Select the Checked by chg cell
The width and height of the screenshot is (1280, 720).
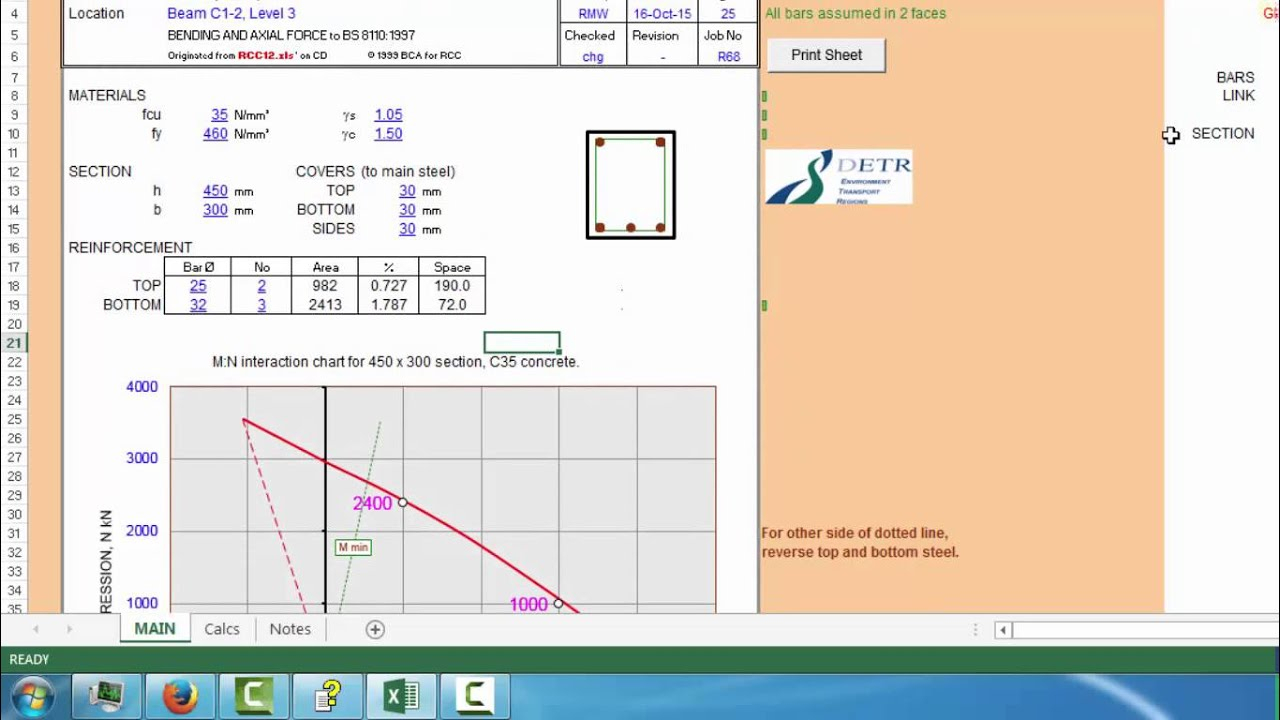(x=593, y=57)
